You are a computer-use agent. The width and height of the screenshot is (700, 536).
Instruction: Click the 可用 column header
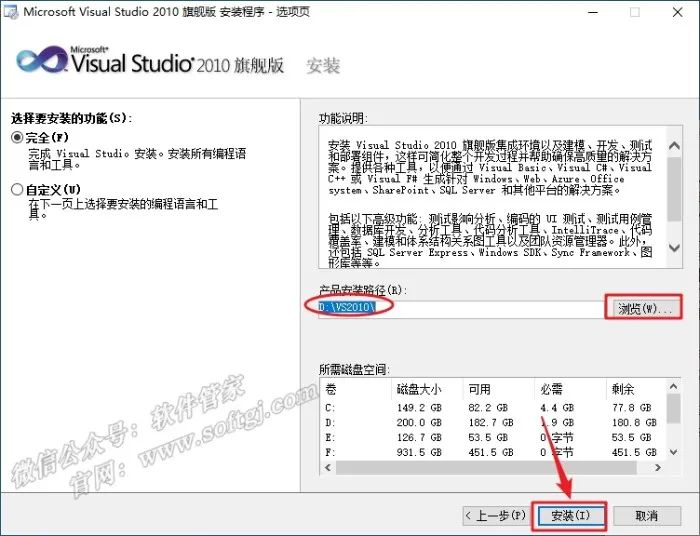point(499,389)
